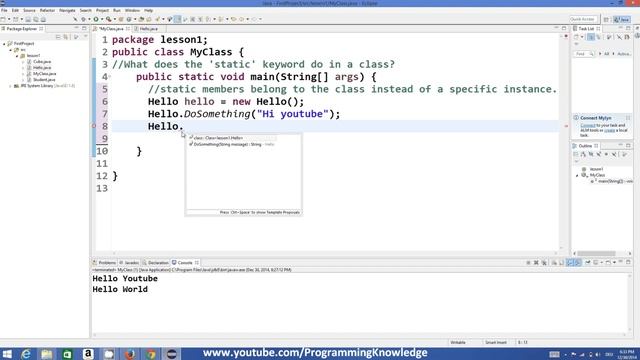The width and height of the screenshot is (640, 360).
Task: Click the error marker on line 8
Action: click(x=93, y=126)
